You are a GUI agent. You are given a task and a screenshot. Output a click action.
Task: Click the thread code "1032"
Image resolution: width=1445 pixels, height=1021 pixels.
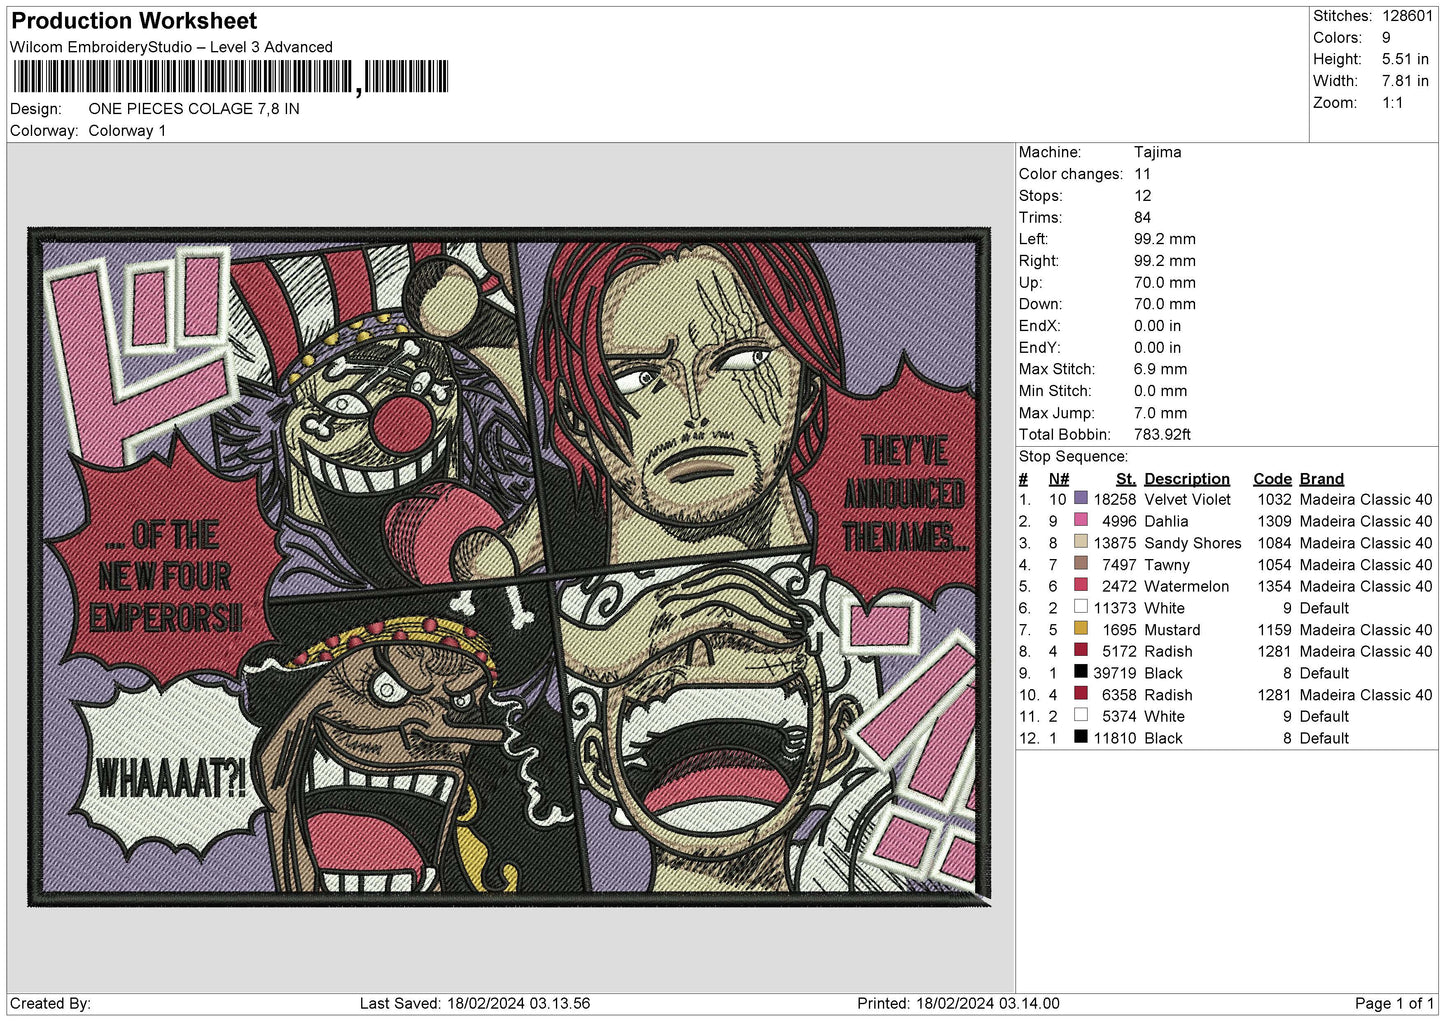tap(1274, 499)
